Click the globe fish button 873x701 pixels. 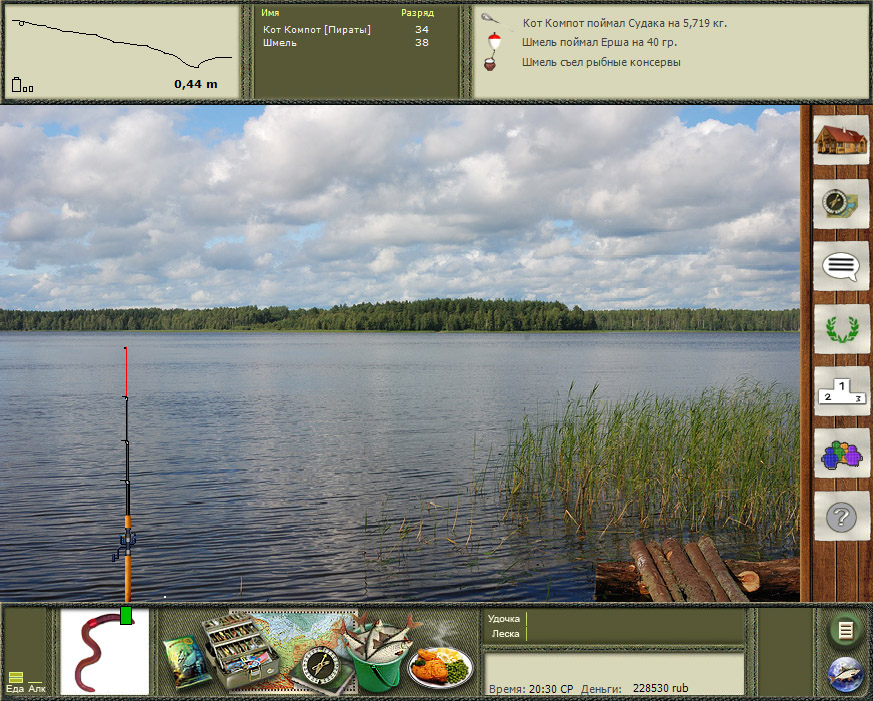pos(846,675)
